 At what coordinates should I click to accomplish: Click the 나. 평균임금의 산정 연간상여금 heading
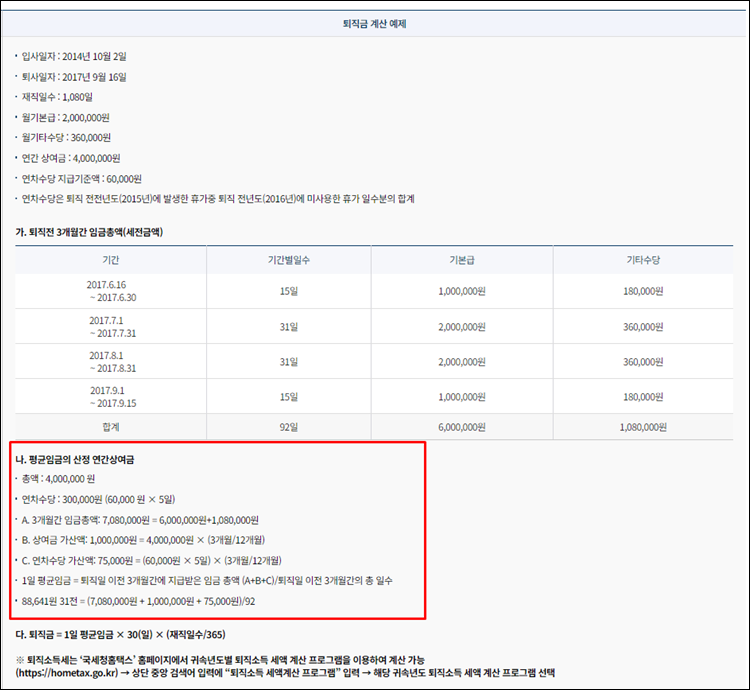point(75,460)
